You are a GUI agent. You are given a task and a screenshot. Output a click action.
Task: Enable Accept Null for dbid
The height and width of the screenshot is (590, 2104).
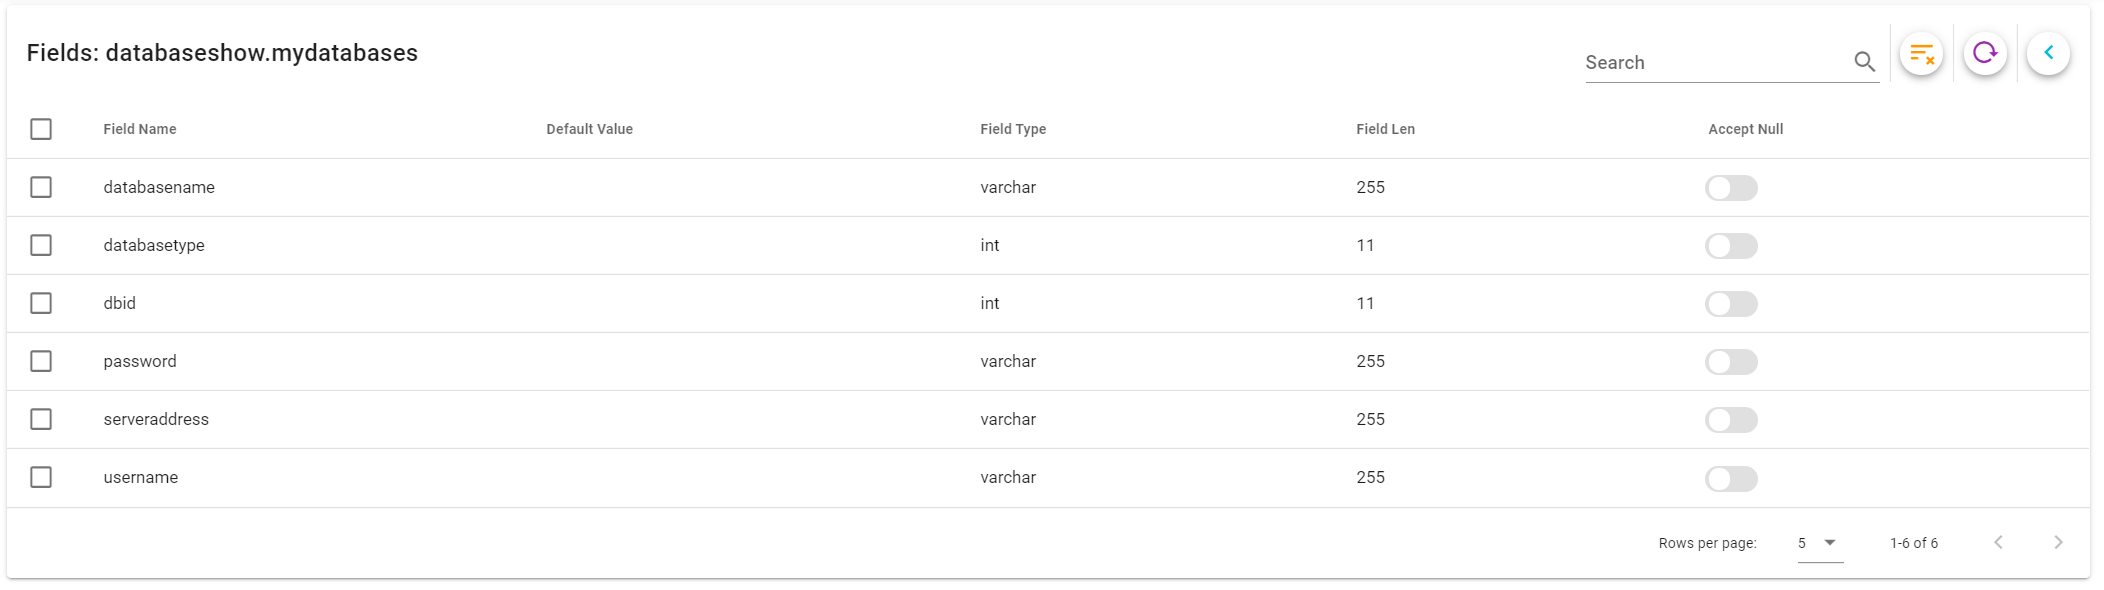coord(1731,304)
